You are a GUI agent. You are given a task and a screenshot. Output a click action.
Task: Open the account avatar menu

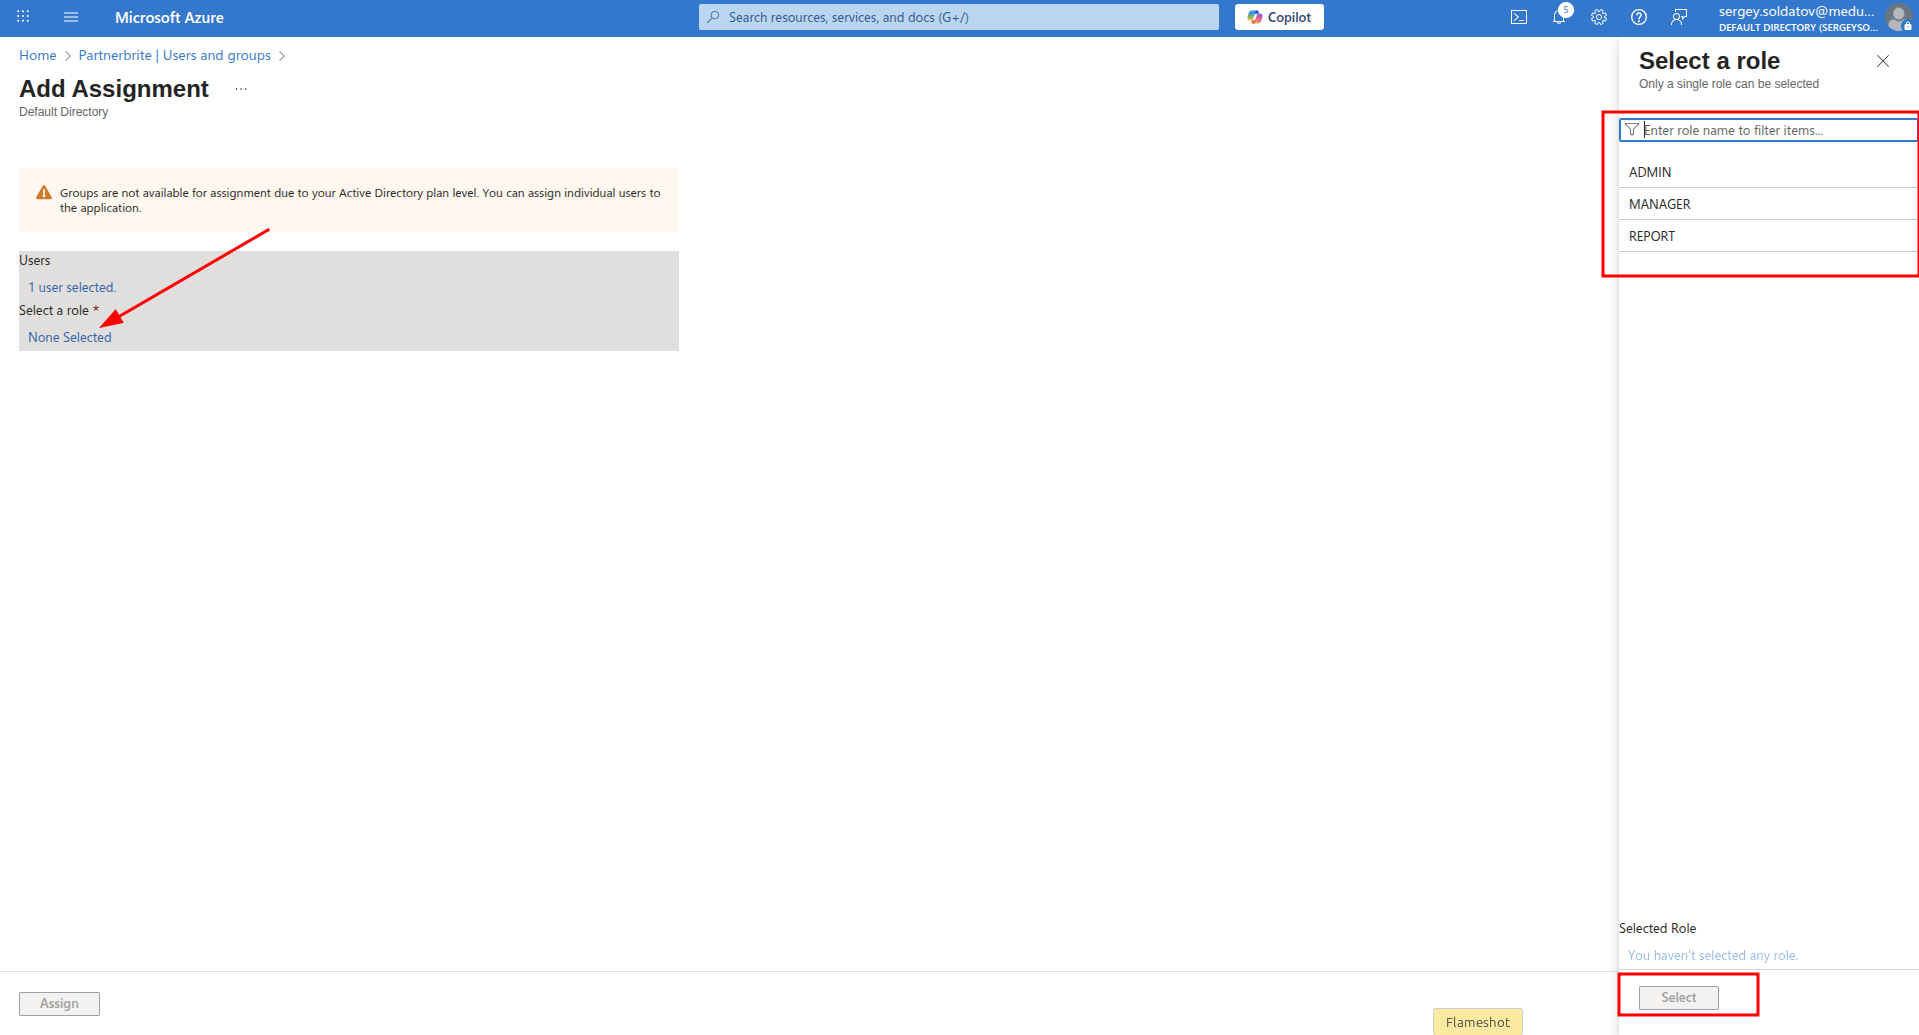[x=1898, y=17]
